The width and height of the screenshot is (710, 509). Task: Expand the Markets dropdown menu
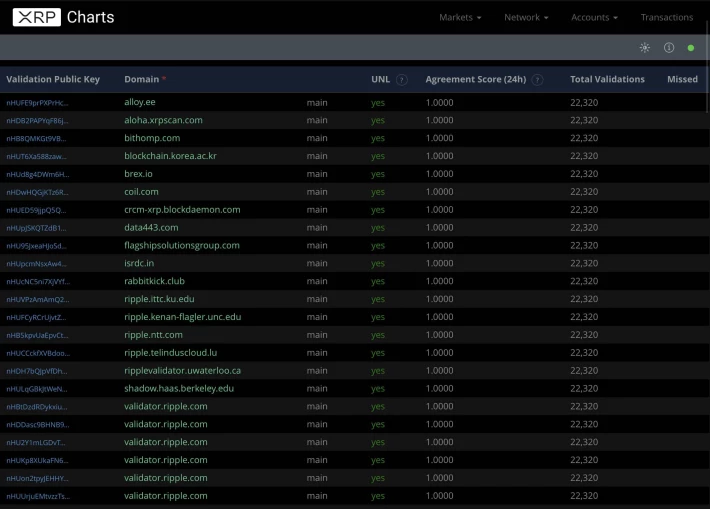point(460,17)
